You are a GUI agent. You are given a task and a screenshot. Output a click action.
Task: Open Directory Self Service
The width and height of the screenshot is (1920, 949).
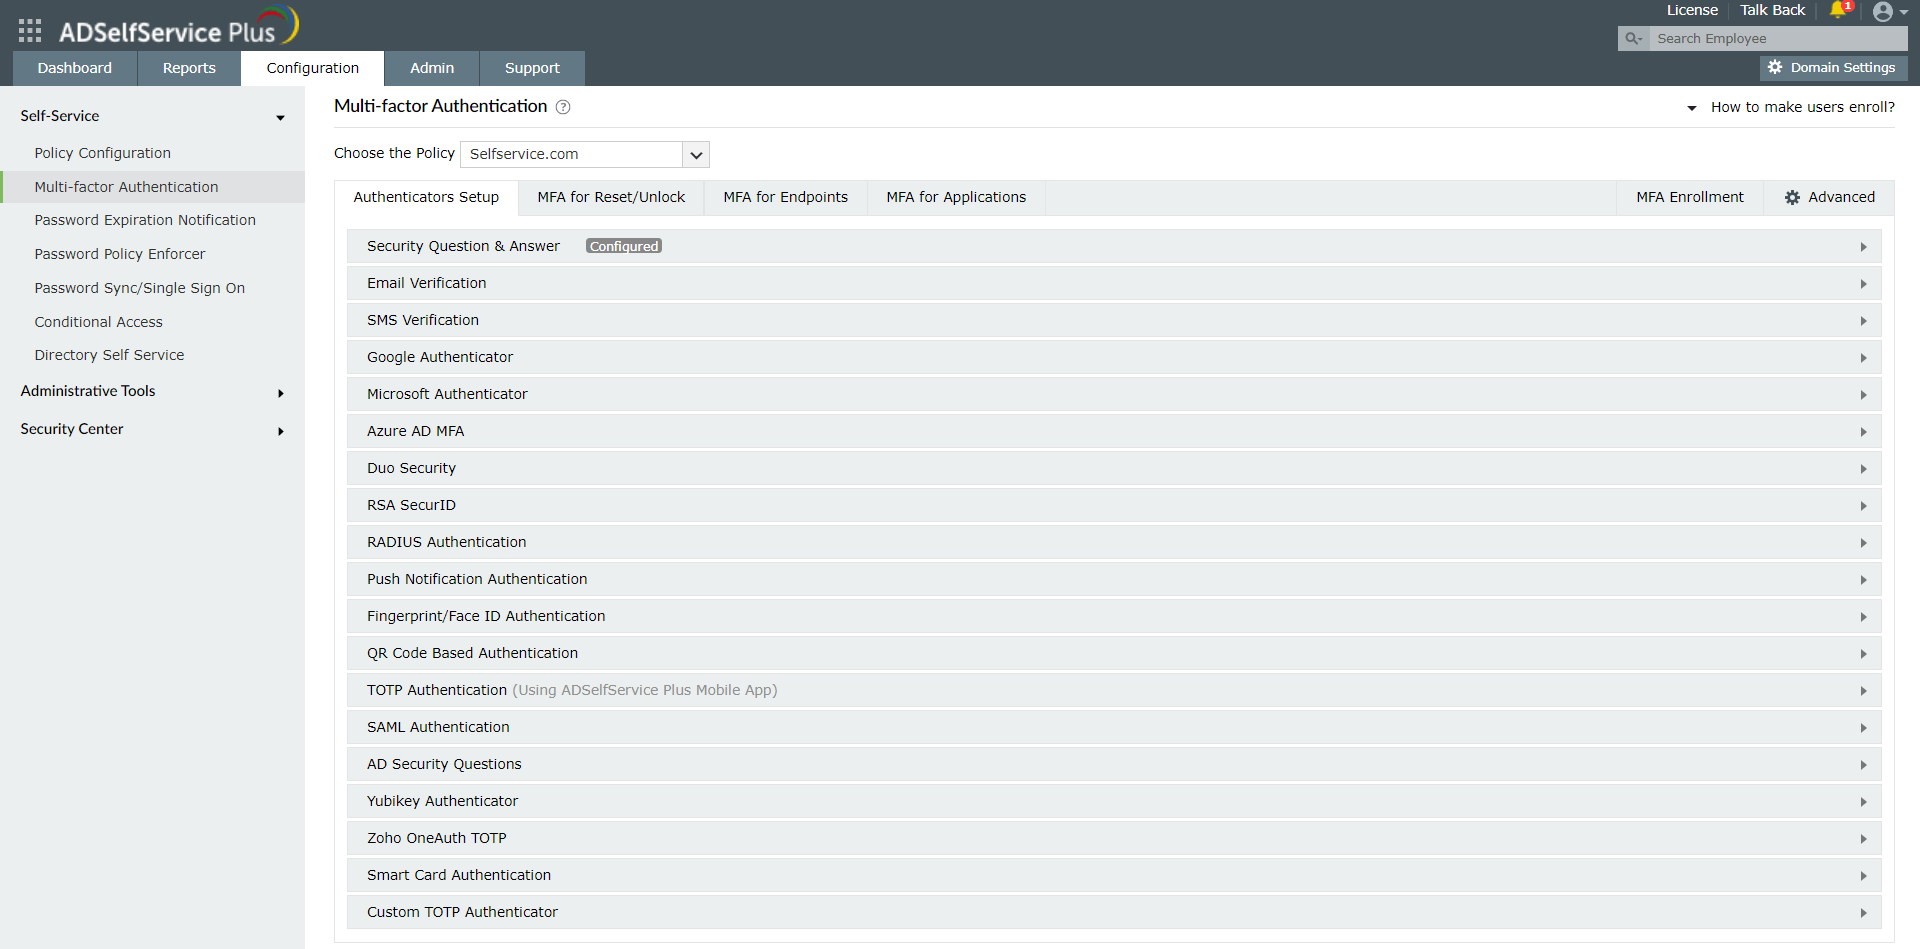pos(110,355)
